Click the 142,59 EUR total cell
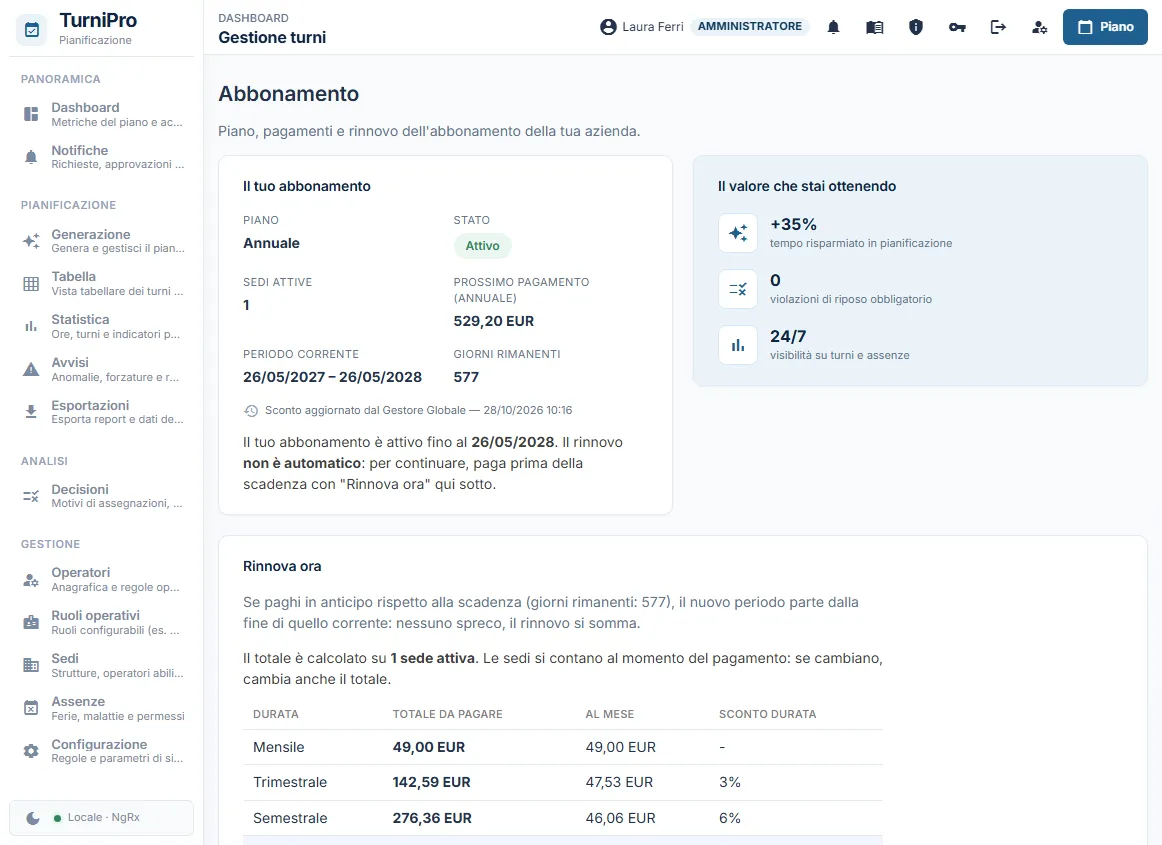Screen dimensions: 1162x845 pyautogui.click(x=431, y=782)
